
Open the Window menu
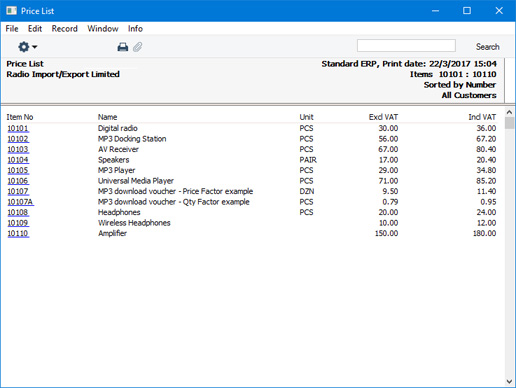click(103, 29)
